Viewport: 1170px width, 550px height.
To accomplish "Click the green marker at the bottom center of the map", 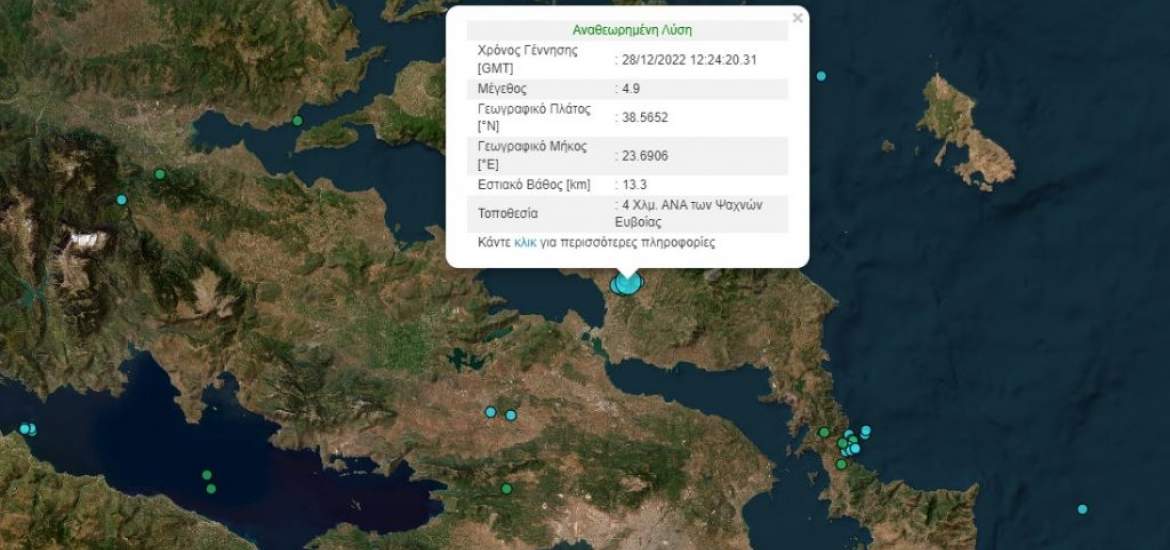I will point(506,489).
